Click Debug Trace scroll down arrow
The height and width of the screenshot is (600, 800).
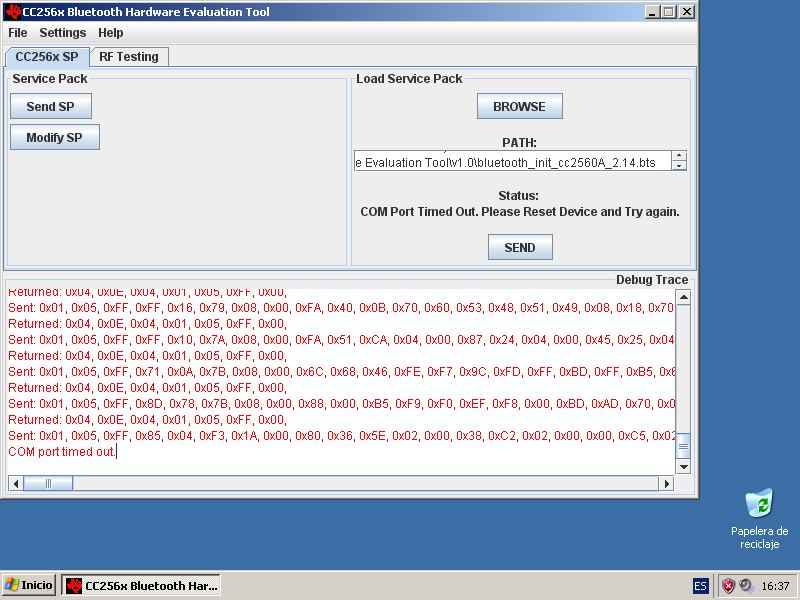click(x=684, y=466)
